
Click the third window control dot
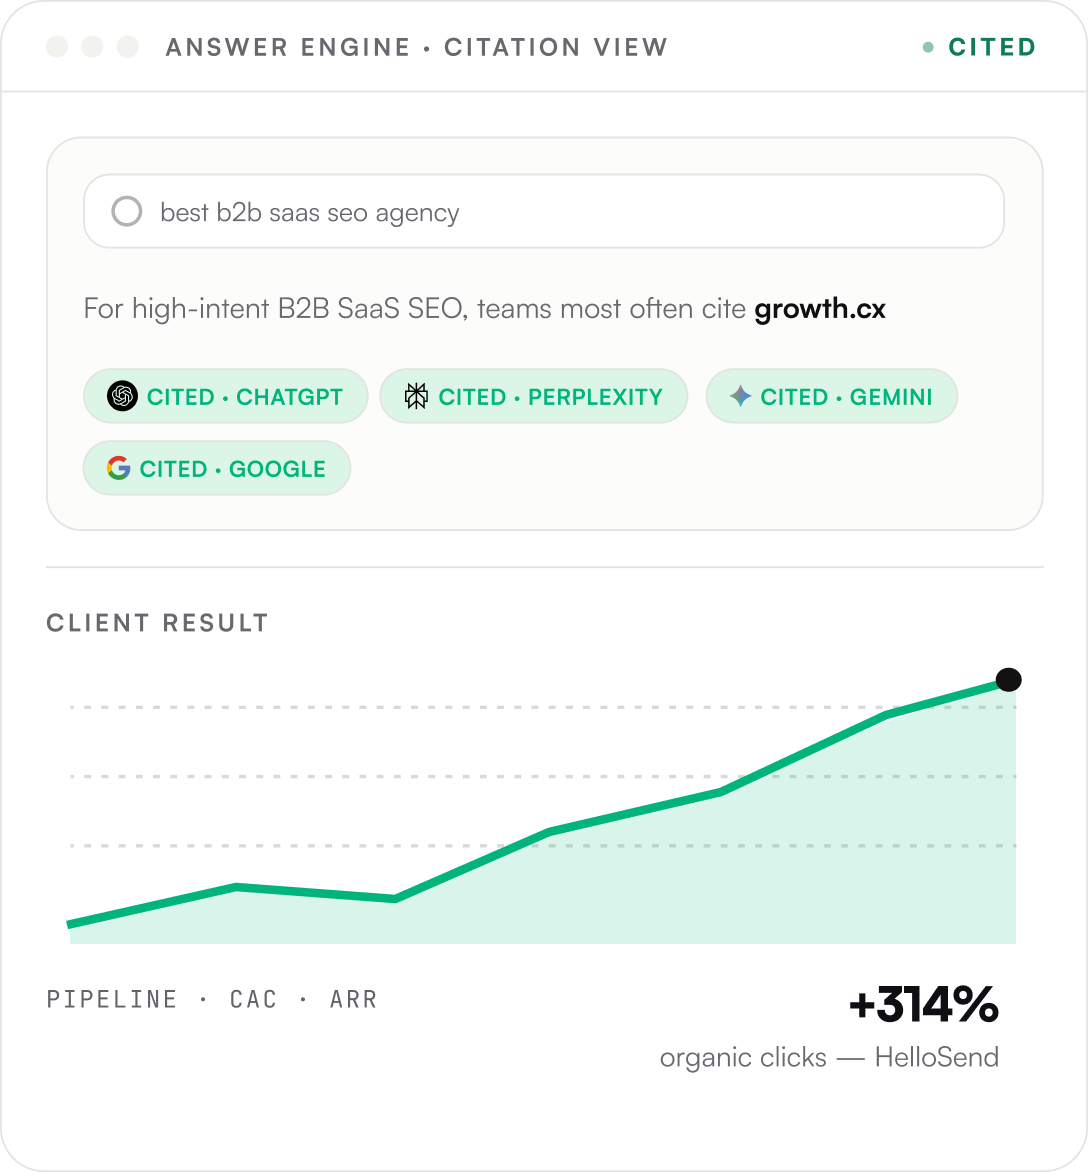128,46
